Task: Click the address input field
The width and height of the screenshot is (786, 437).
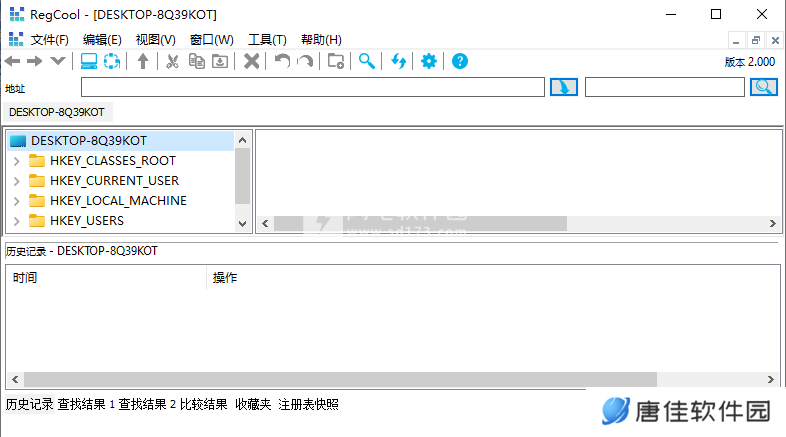Action: click(313, 87)
